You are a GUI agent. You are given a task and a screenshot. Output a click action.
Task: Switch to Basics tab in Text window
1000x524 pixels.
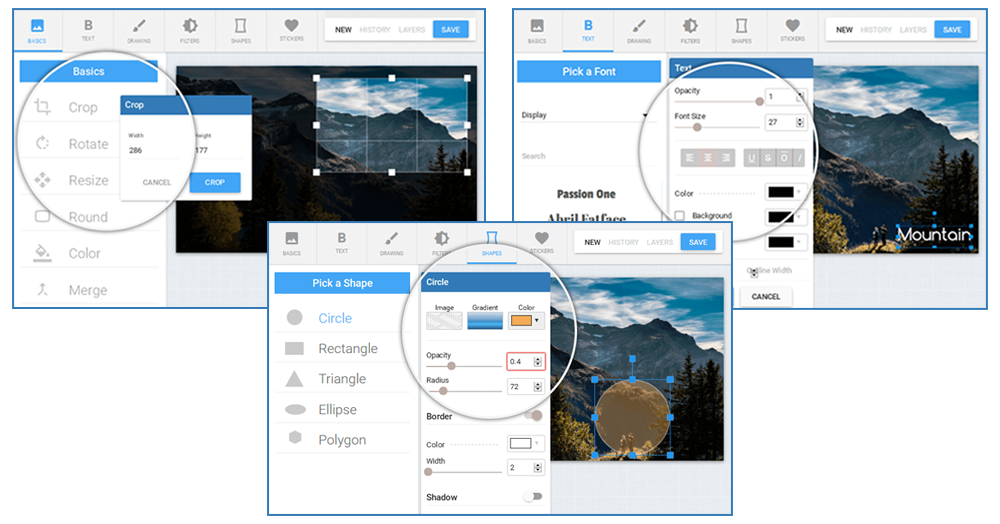click(x=537, y=31)
